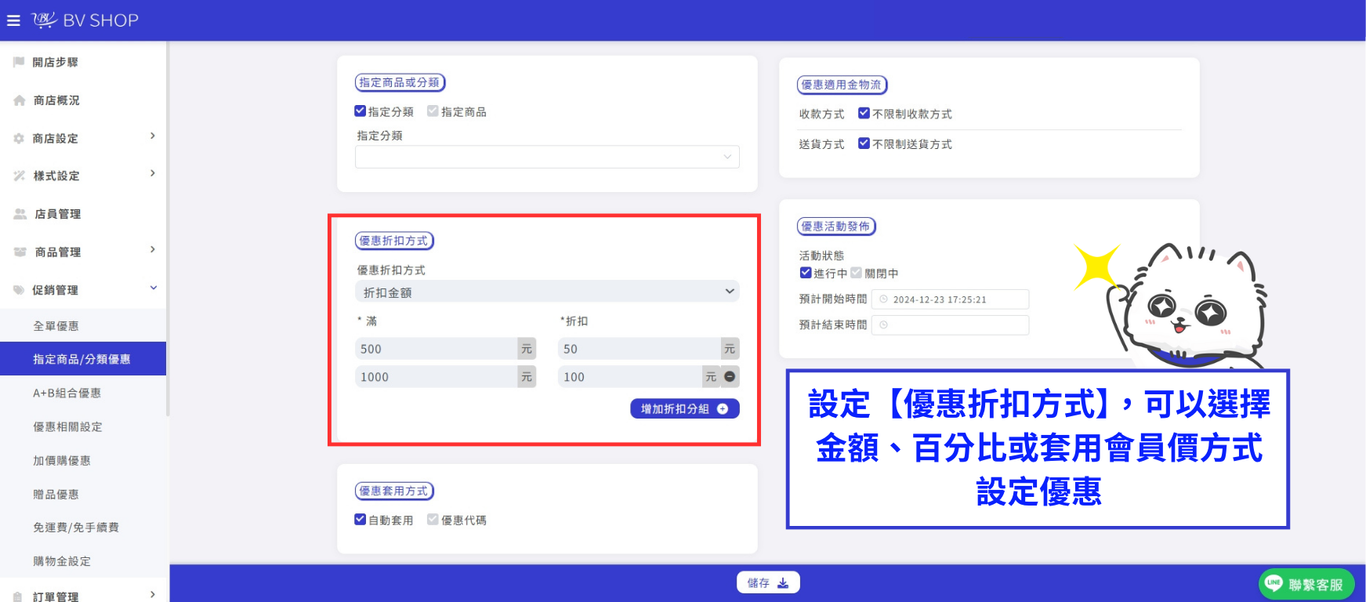Contact support via 聯繫客服 button
Viewport: 1366px width, 602px height.
click(1307, 584)
